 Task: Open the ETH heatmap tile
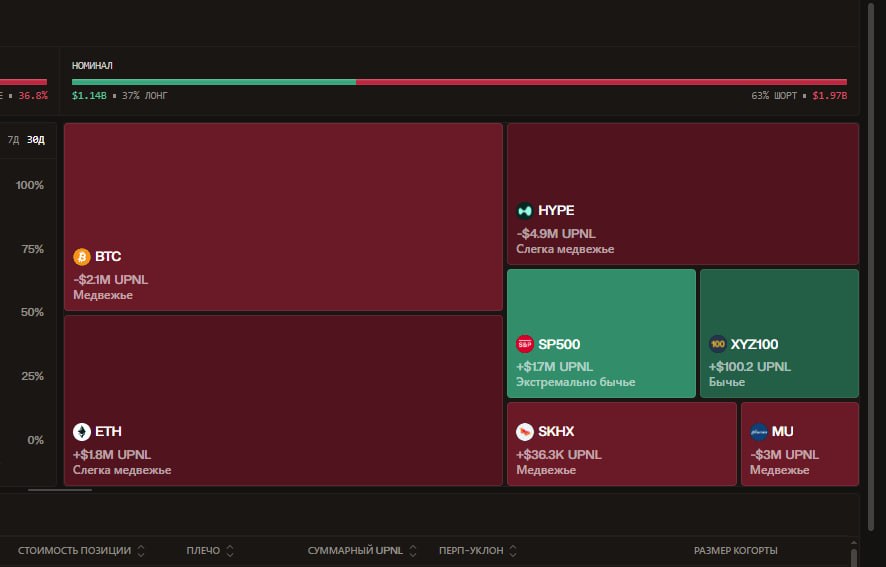click(x=283, y=400)
